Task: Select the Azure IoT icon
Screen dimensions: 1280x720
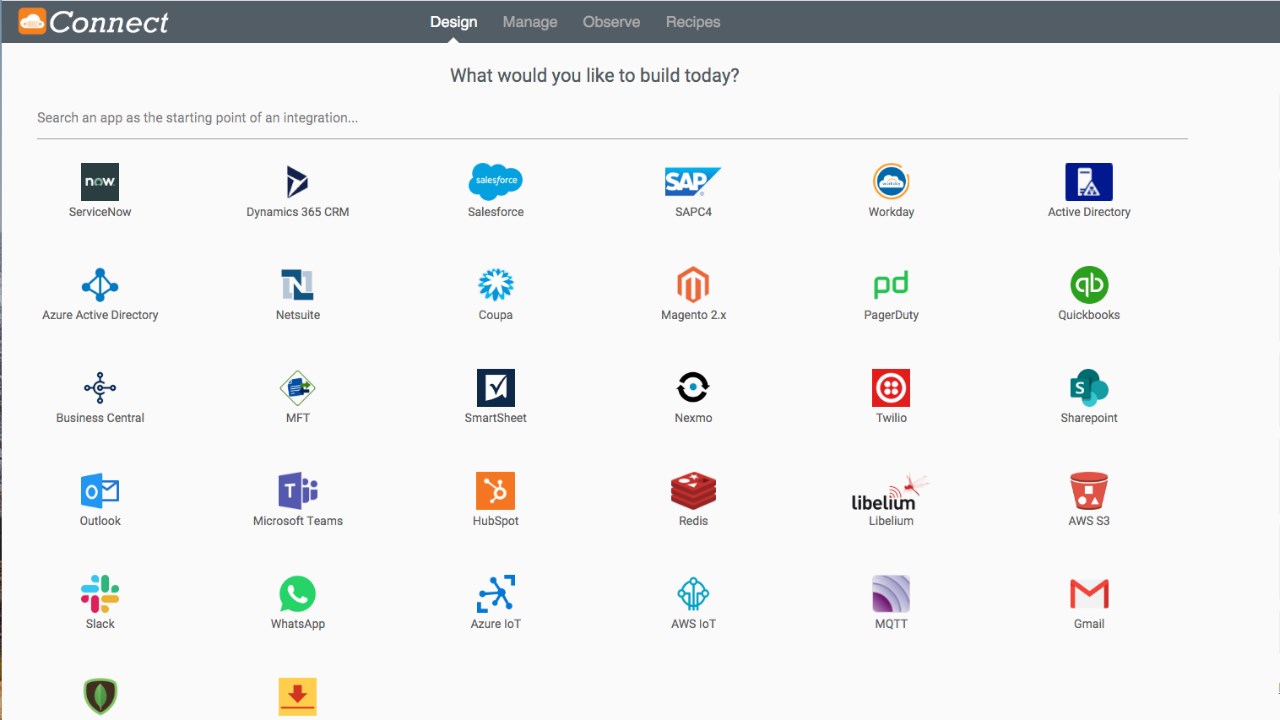Action: pos(496,594)
